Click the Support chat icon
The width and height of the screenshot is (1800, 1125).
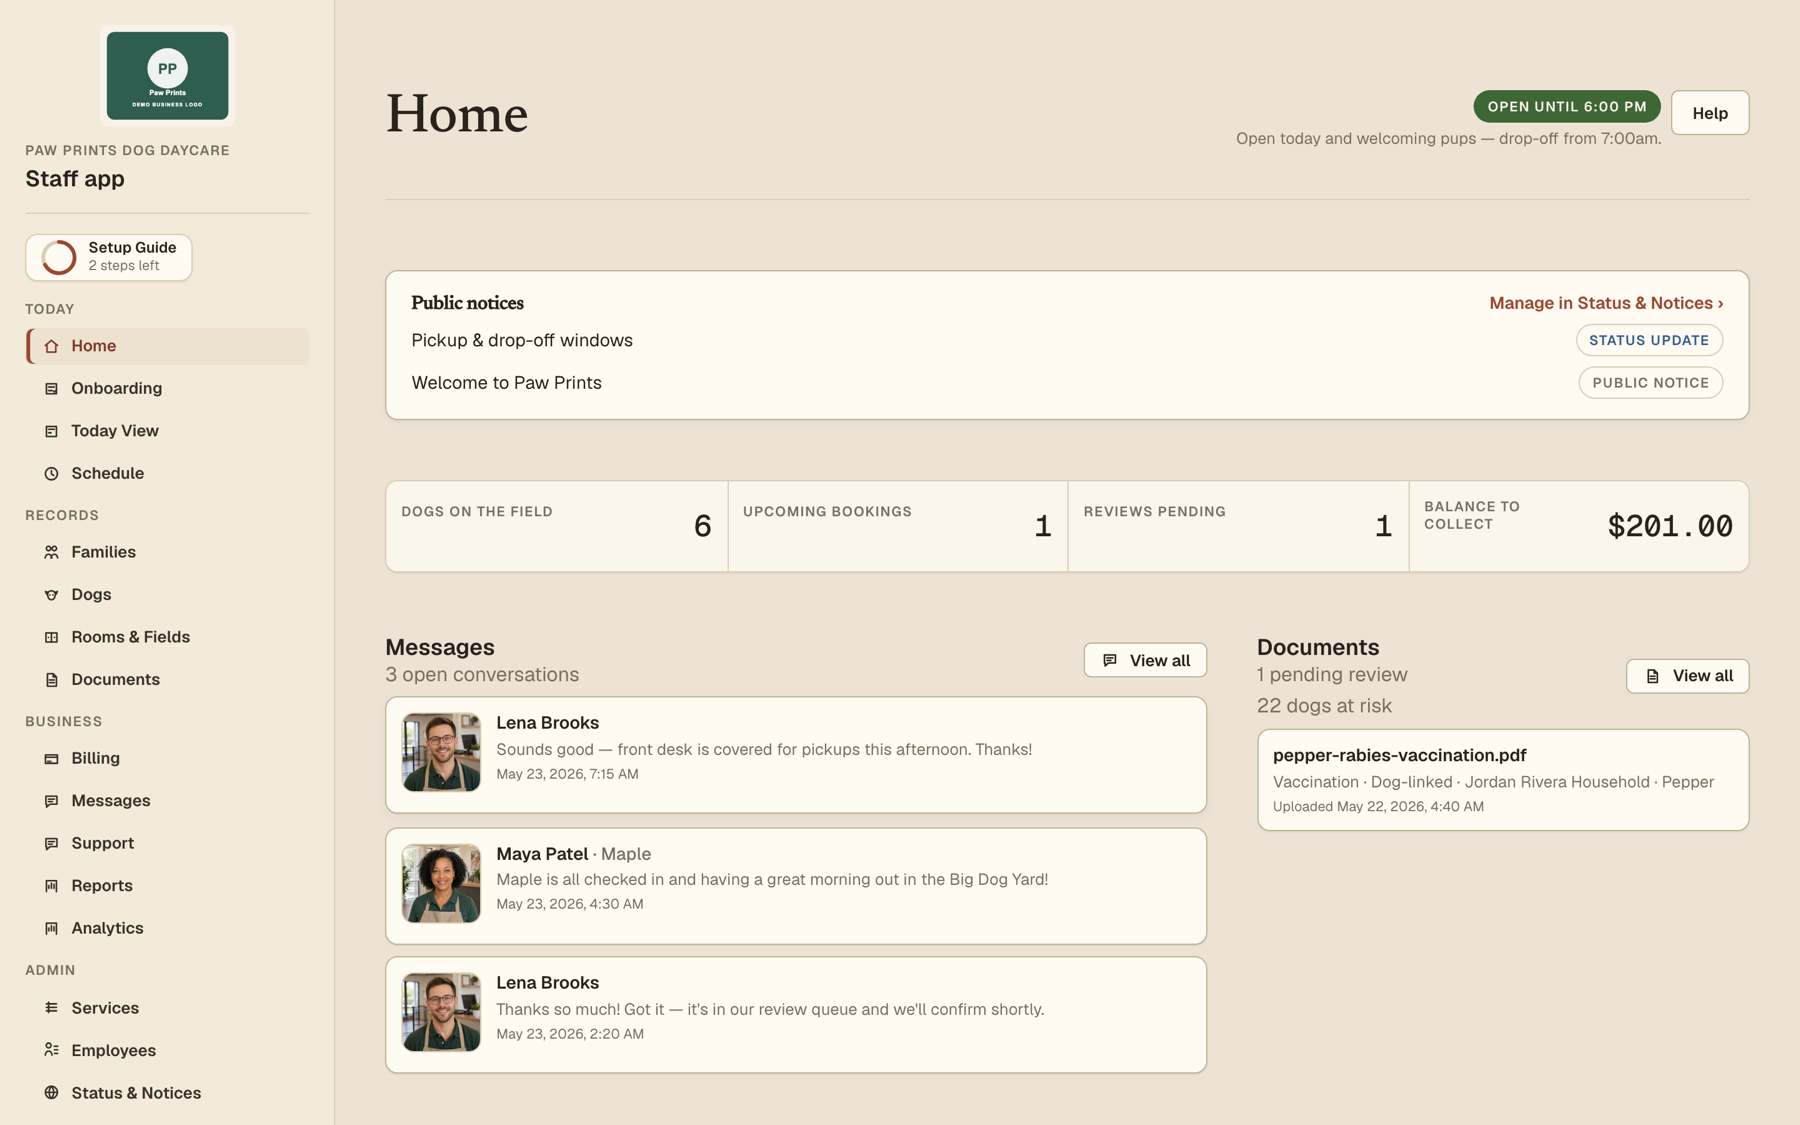[51, 844]
